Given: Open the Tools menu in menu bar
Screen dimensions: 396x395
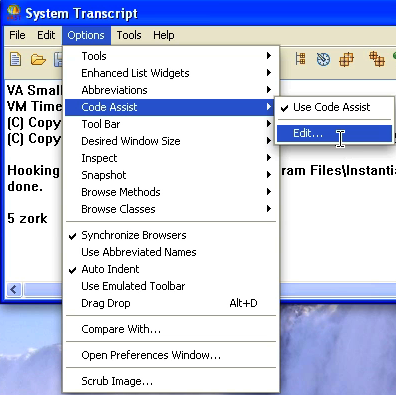Looking at the screenshot, I should coord(129,35).
